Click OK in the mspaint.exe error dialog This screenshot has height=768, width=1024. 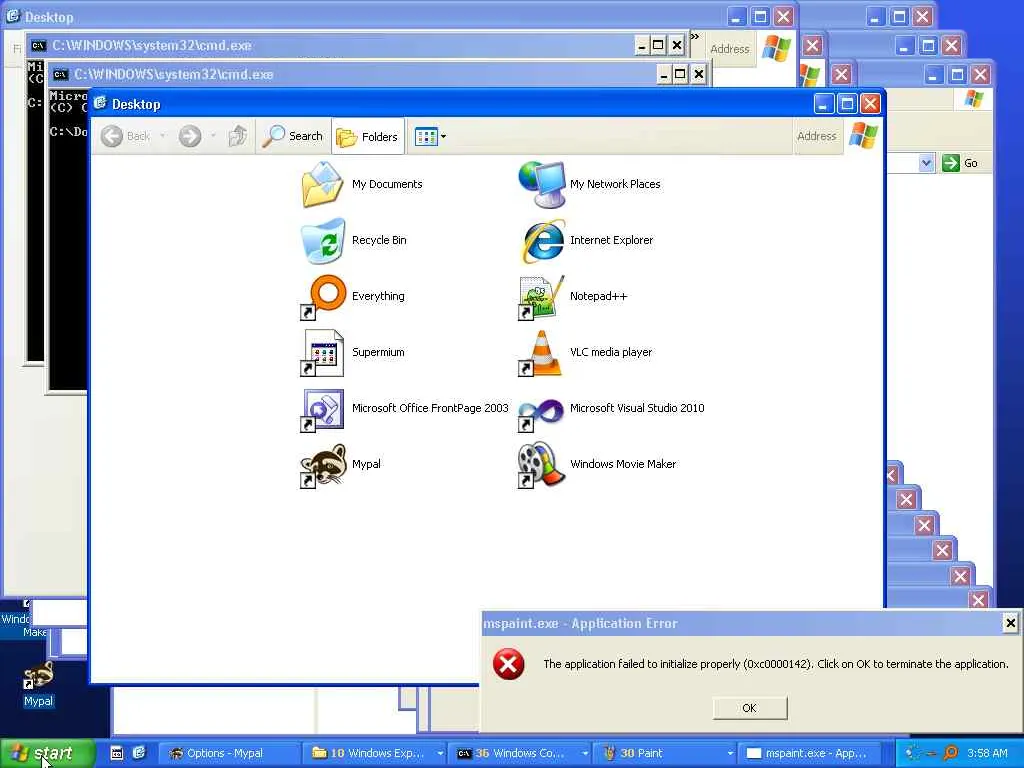click(750, 708)
